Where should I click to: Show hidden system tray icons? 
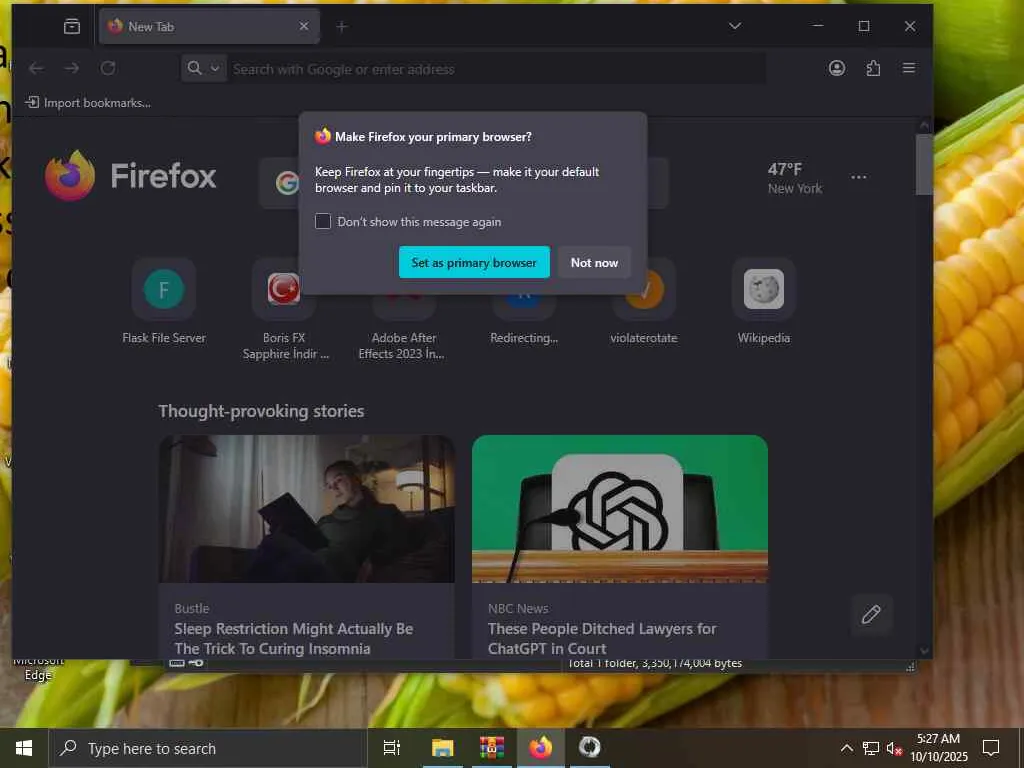click(846, 748)
